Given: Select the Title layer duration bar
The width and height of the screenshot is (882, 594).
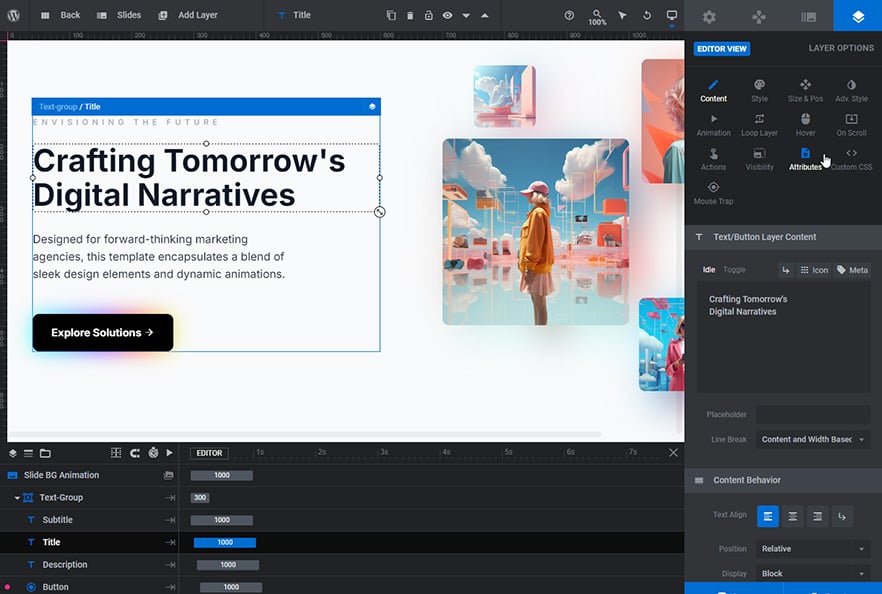Looking at the screenshot, I should (224, 541).
